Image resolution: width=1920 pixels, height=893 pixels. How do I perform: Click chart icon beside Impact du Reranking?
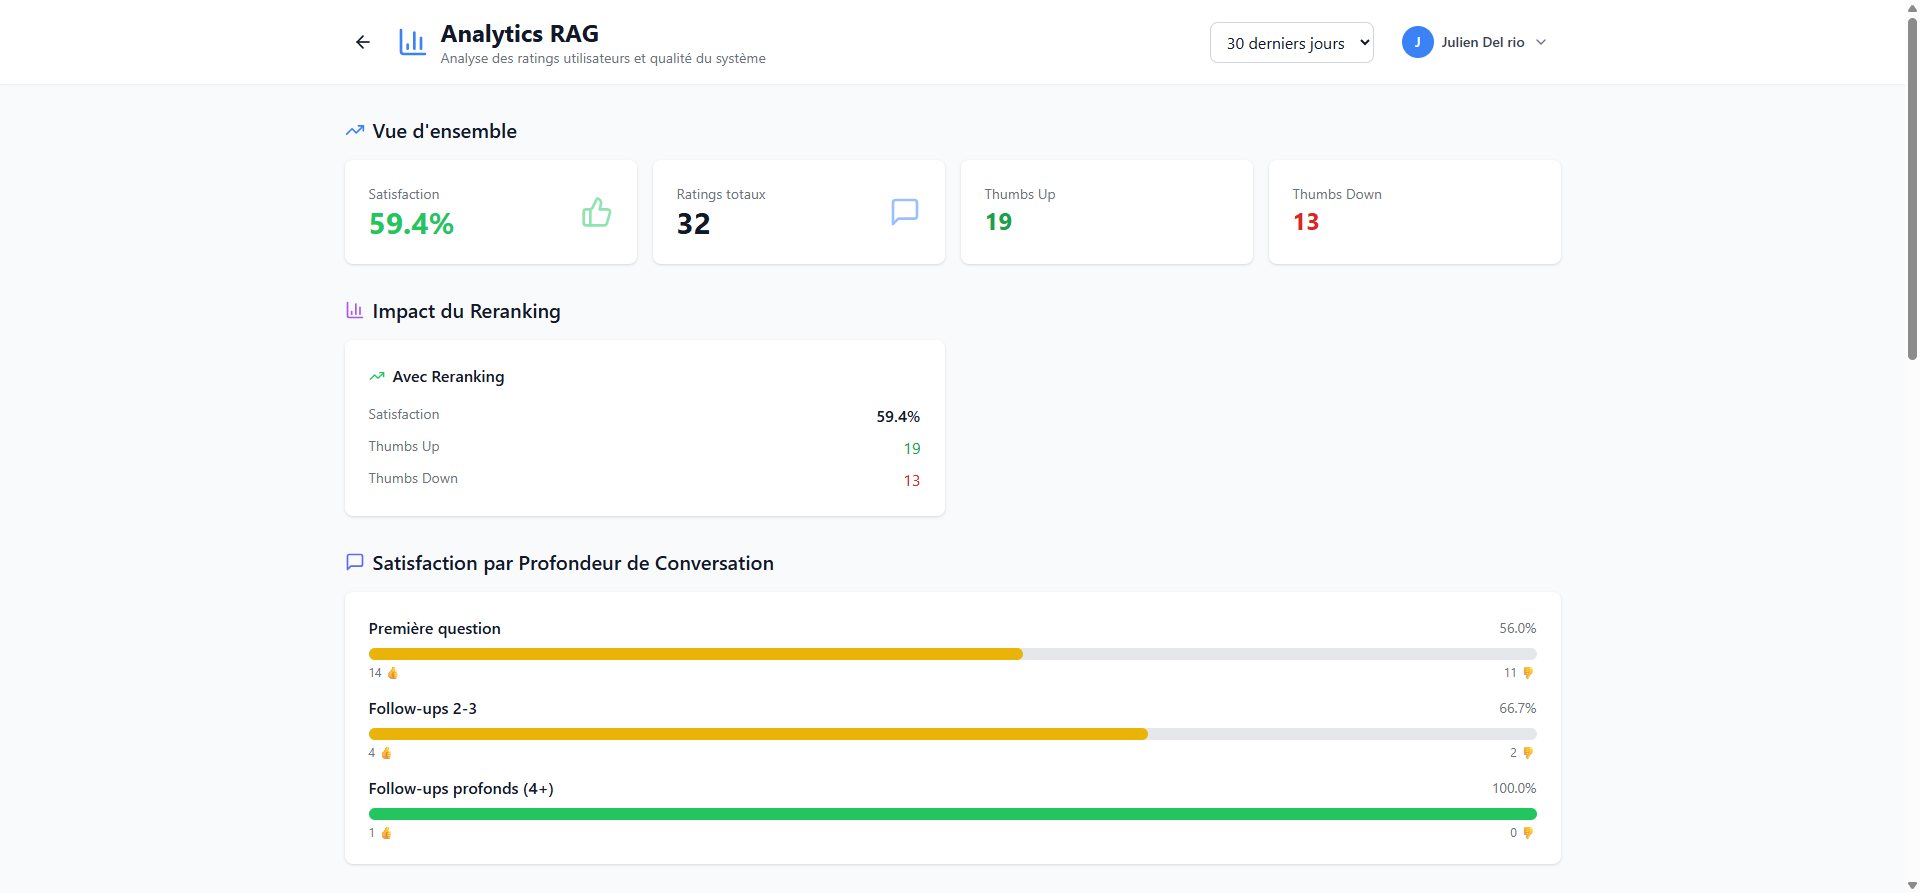point(355,310)
